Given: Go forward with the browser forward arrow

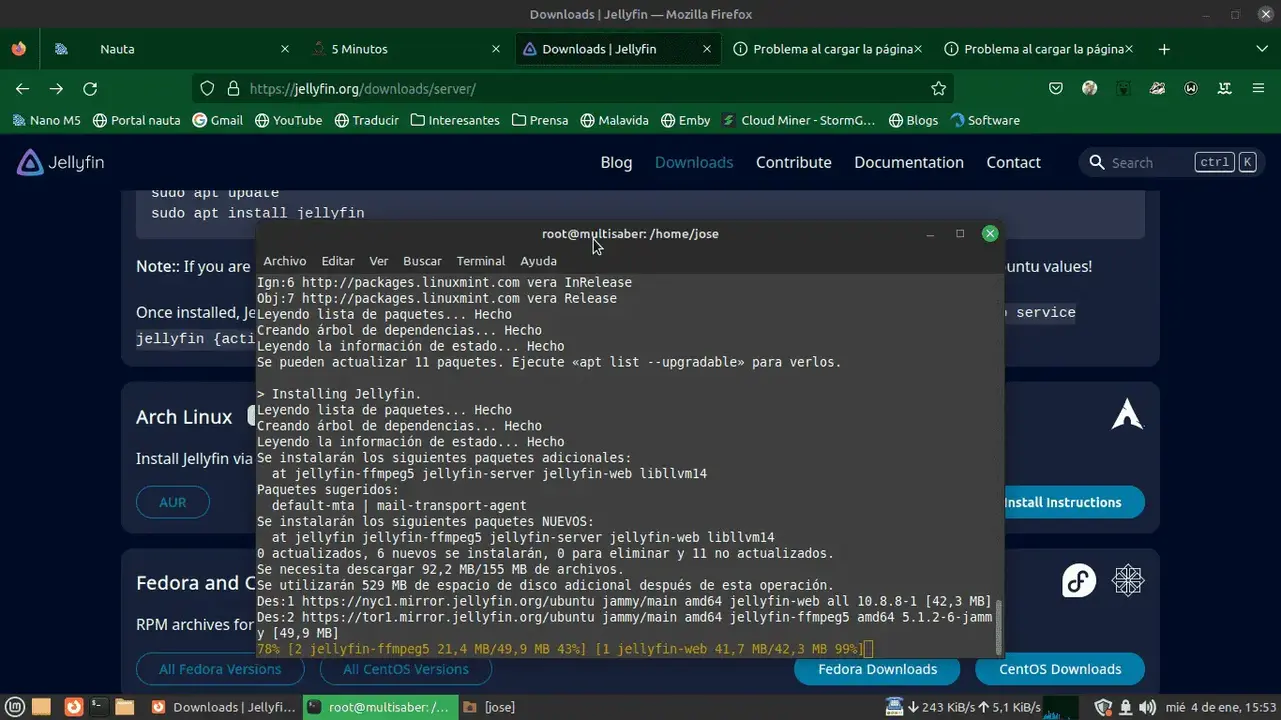Looking at the screenshot, I should (x=56, y=88).
